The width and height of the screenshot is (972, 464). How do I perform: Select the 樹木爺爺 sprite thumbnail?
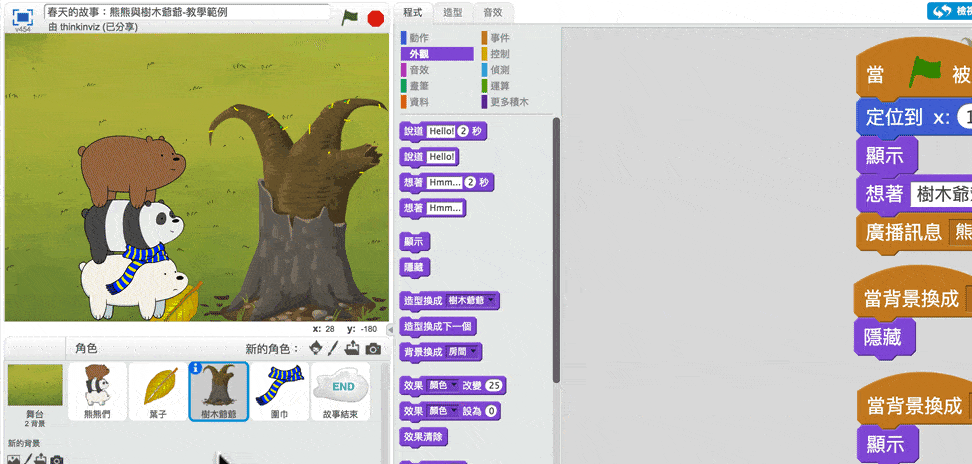(219, 392)
